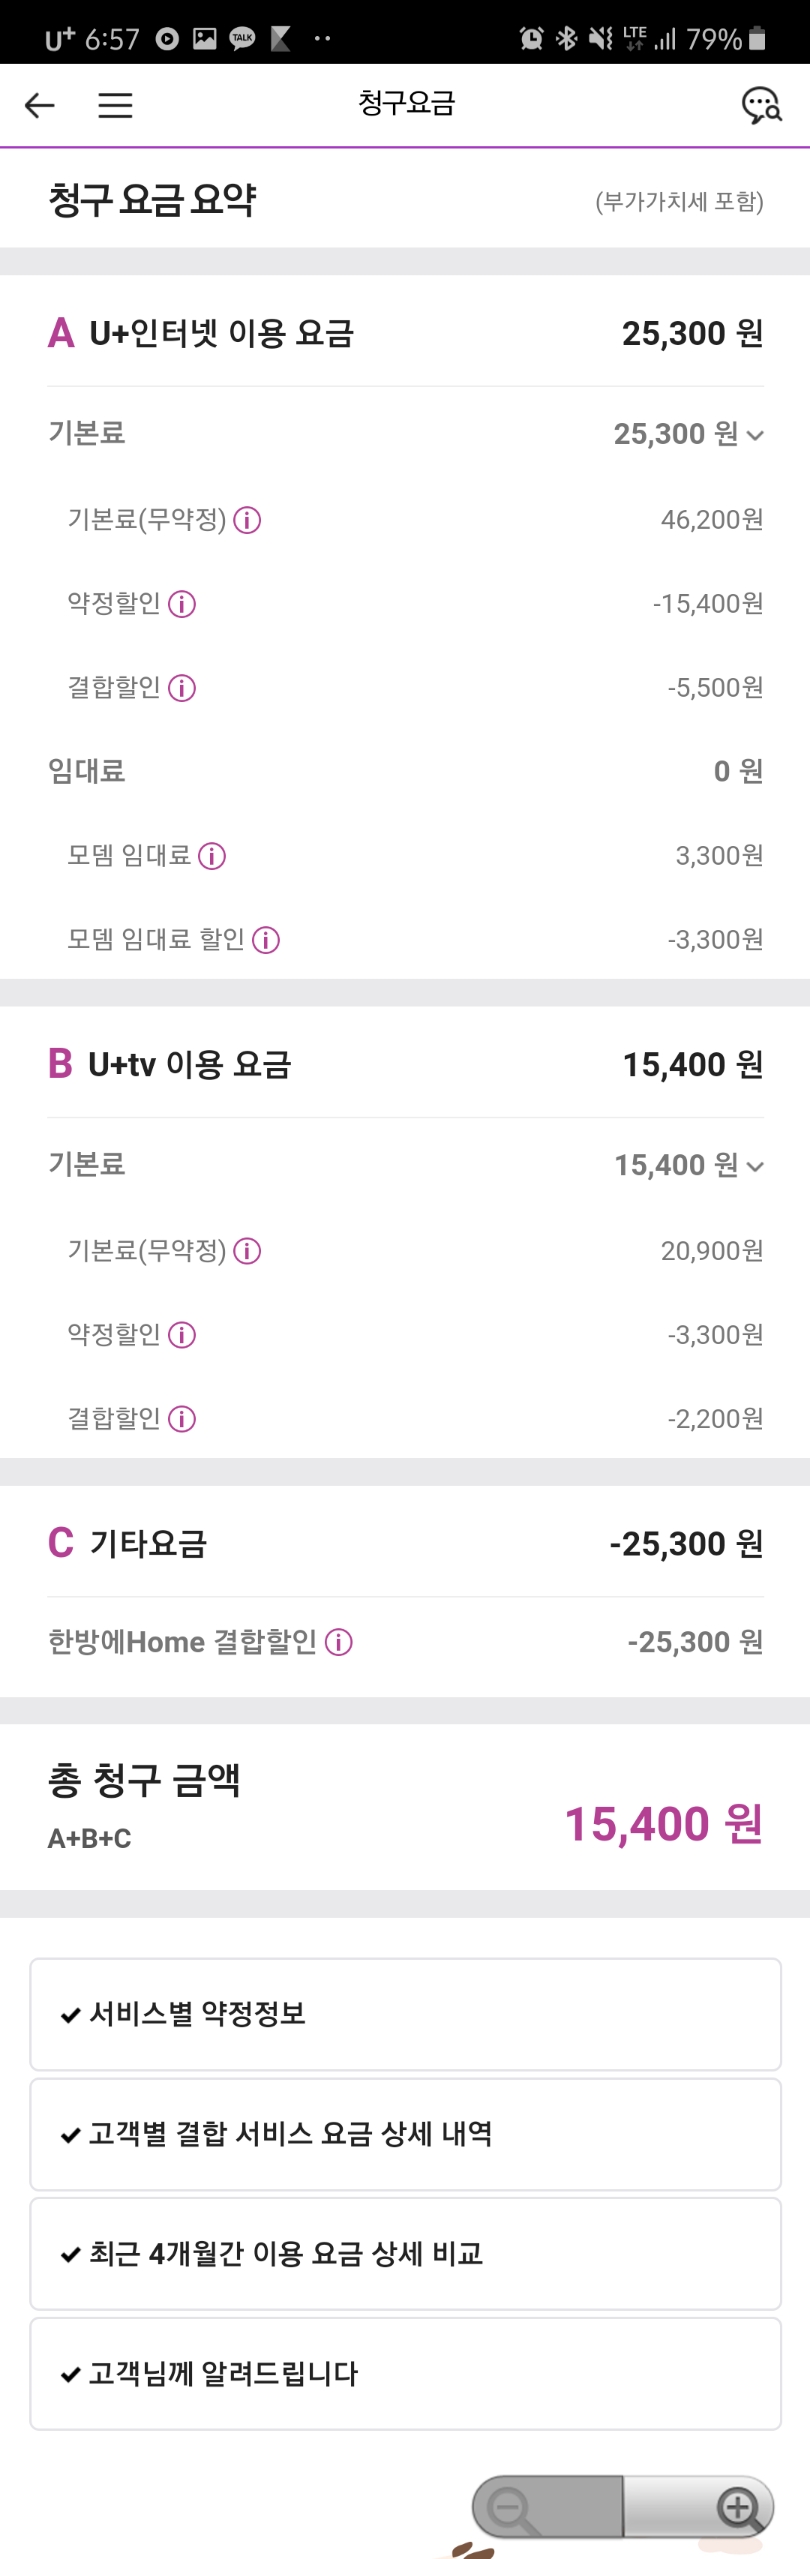The height and width of the screenshot is (2559, 810).
Task: Tap info icon beside 한방에Home 결합할인
Action: coord(339,1642)
